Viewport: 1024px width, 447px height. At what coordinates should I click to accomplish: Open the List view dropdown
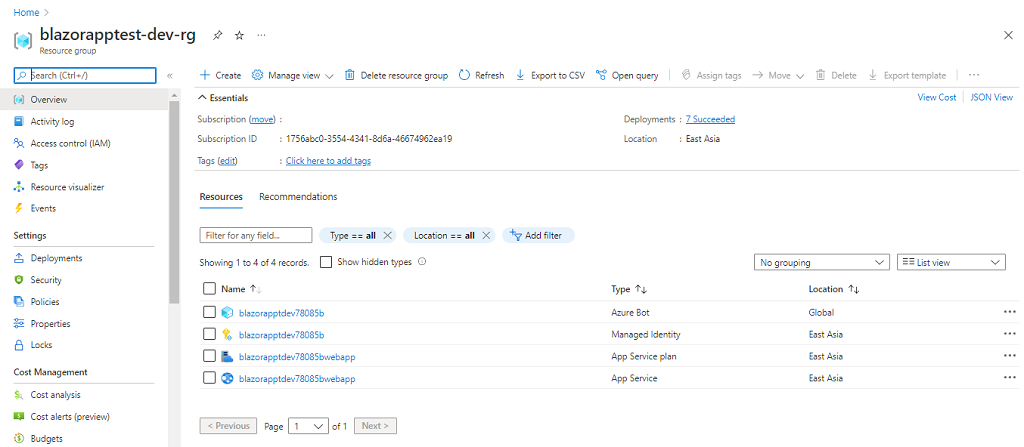(x=952, y=262)
